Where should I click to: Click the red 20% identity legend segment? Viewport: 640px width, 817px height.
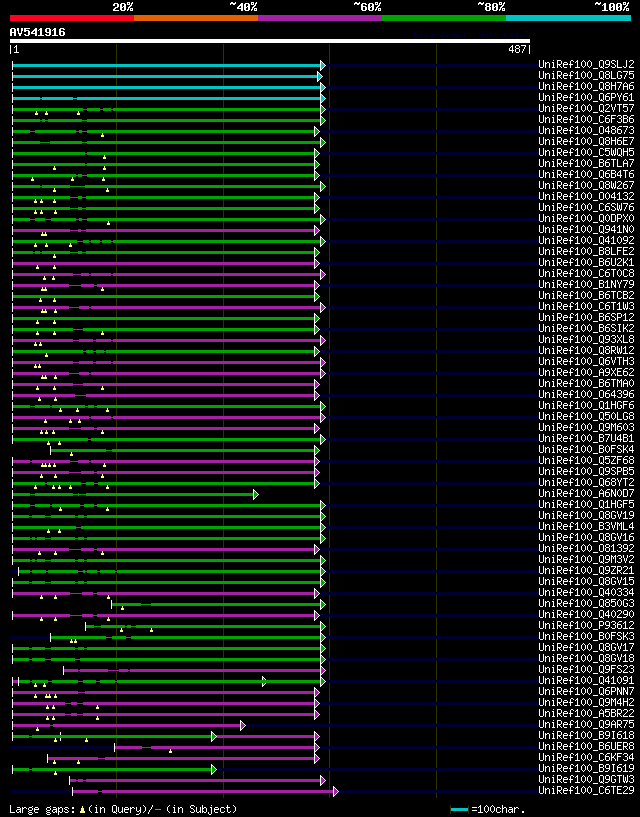pos(72,18)
